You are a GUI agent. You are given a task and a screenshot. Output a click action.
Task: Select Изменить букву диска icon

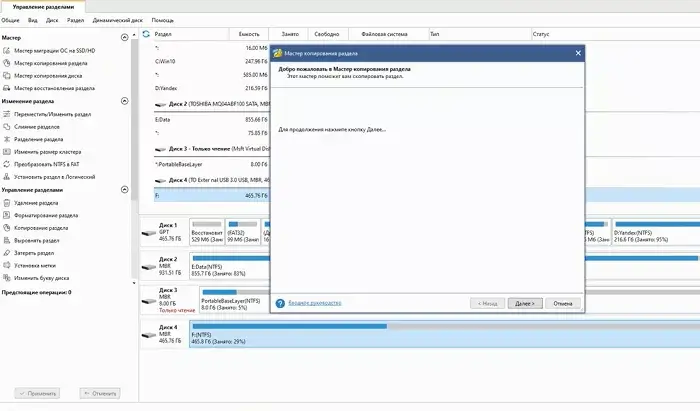click(x=7, y=278)
